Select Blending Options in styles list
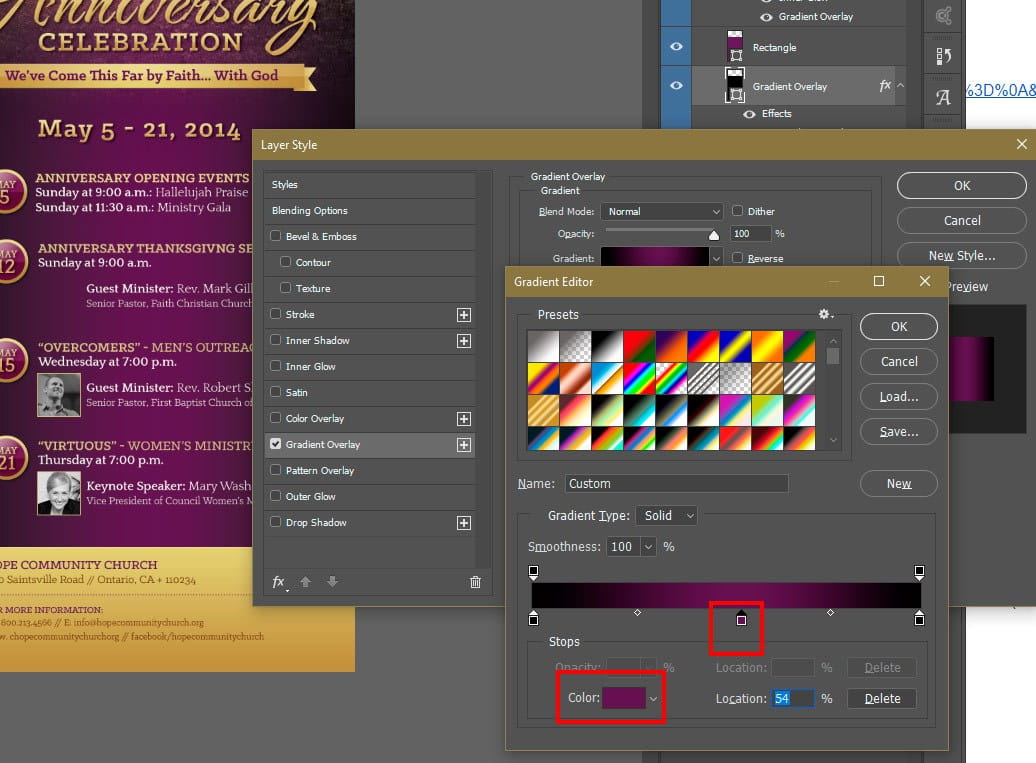This screenshot has height=763, width=1036. point(310,211)
